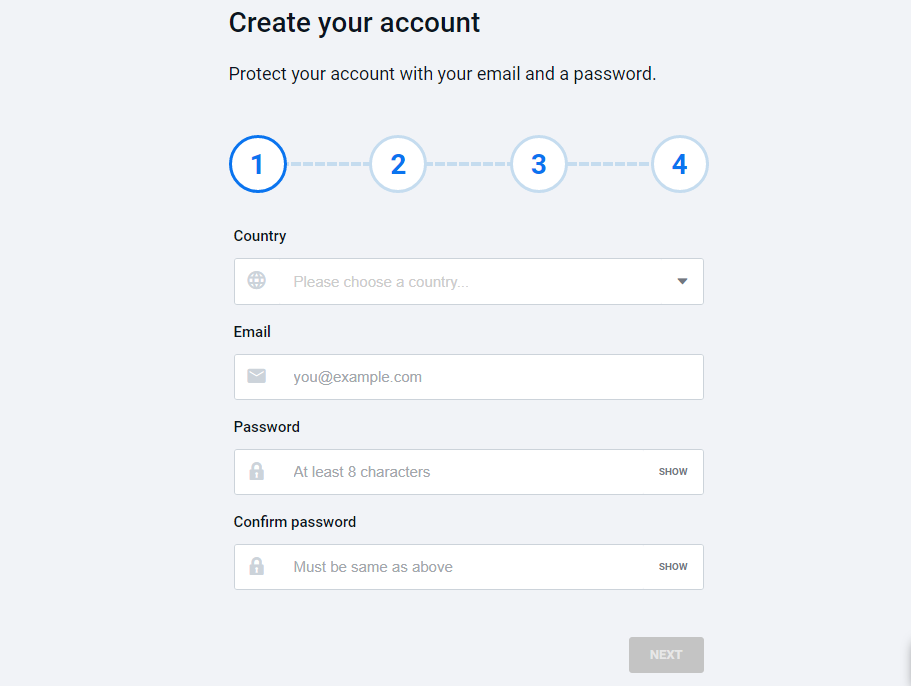The width and height of the screenshot is (911, 686).
Task: Select step 4 in progress indicator
Action: 680,164
